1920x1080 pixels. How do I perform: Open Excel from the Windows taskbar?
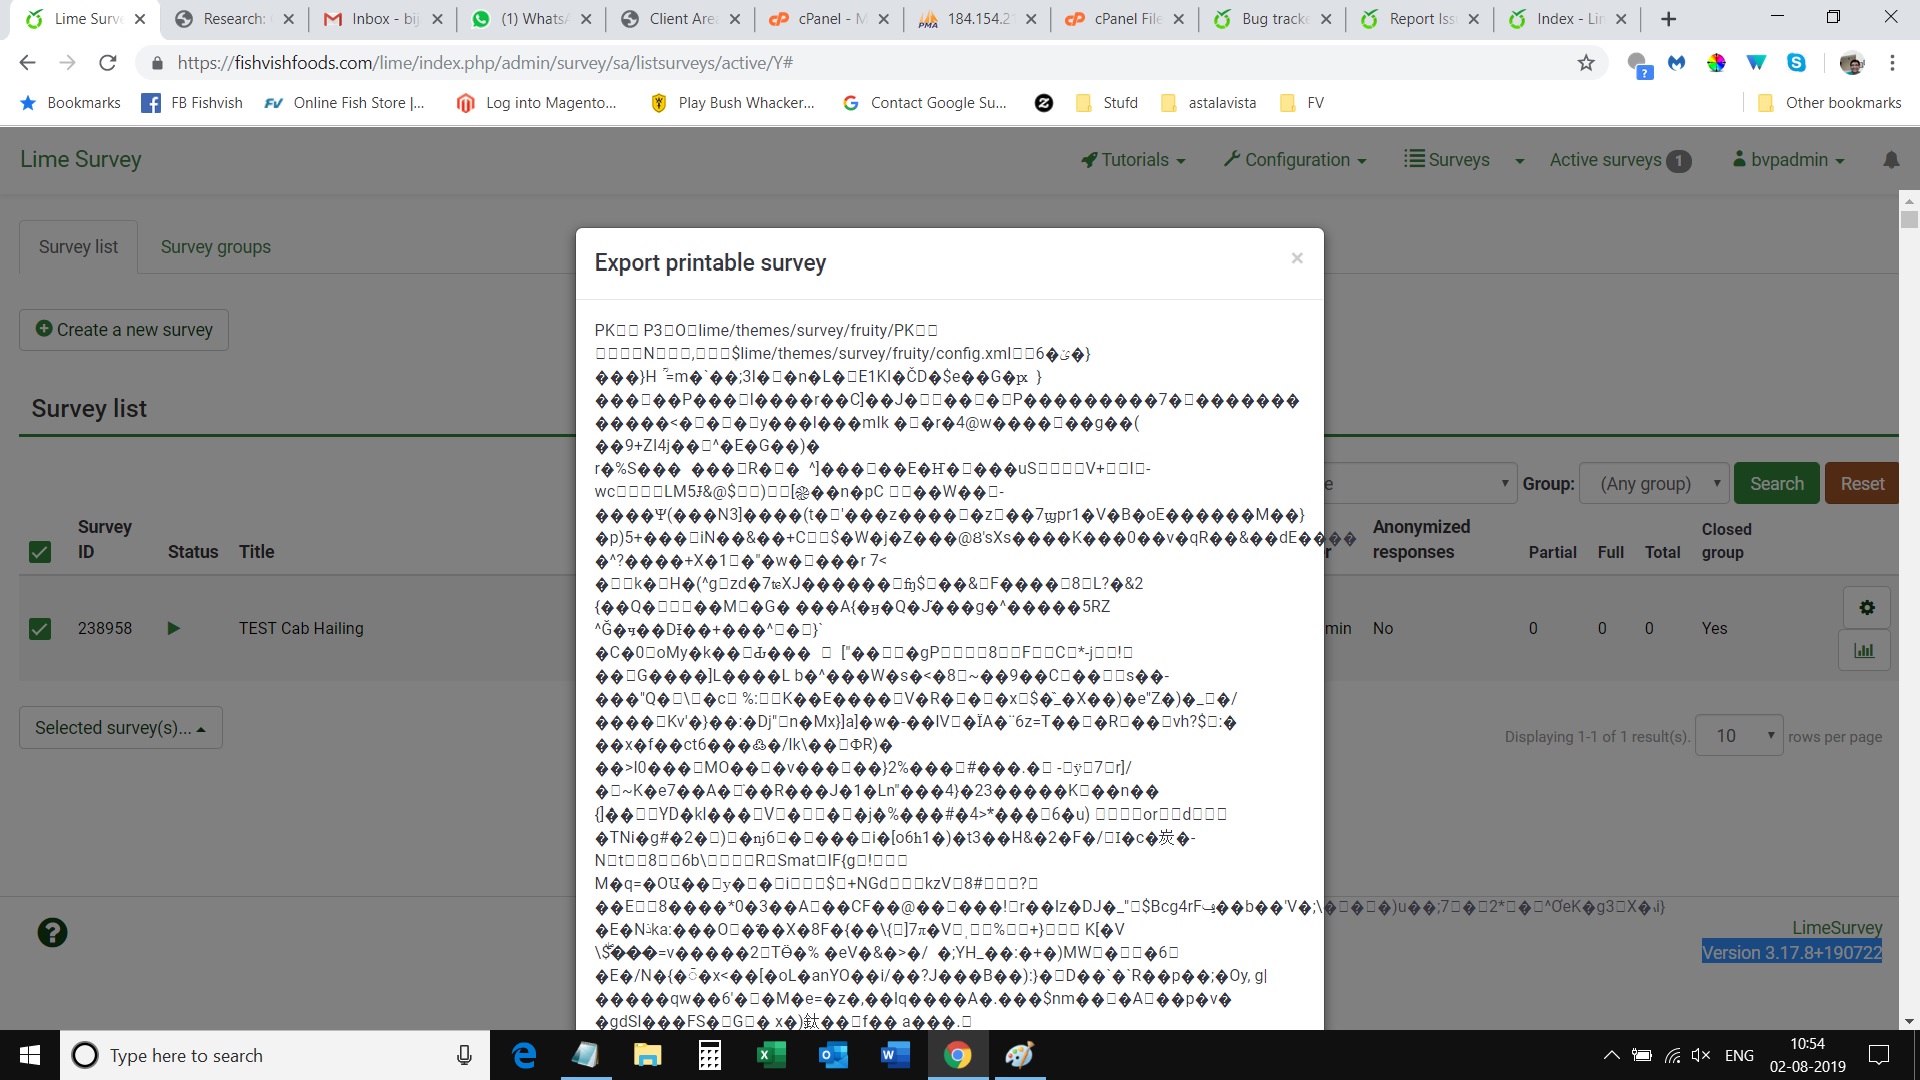coord(771,1055)
